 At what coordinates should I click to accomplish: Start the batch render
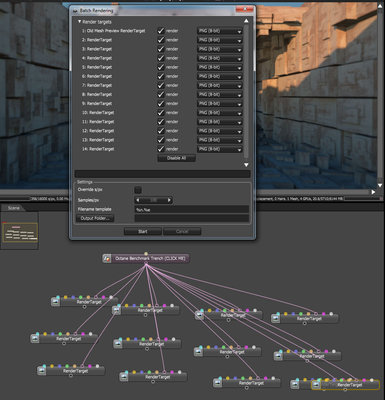(143, 231)
